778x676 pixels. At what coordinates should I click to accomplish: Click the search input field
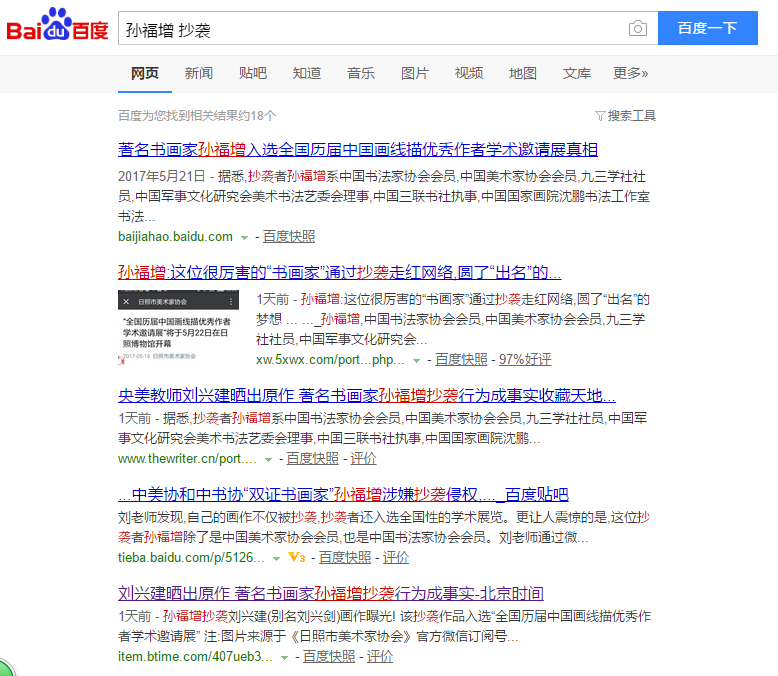(370, 28)
